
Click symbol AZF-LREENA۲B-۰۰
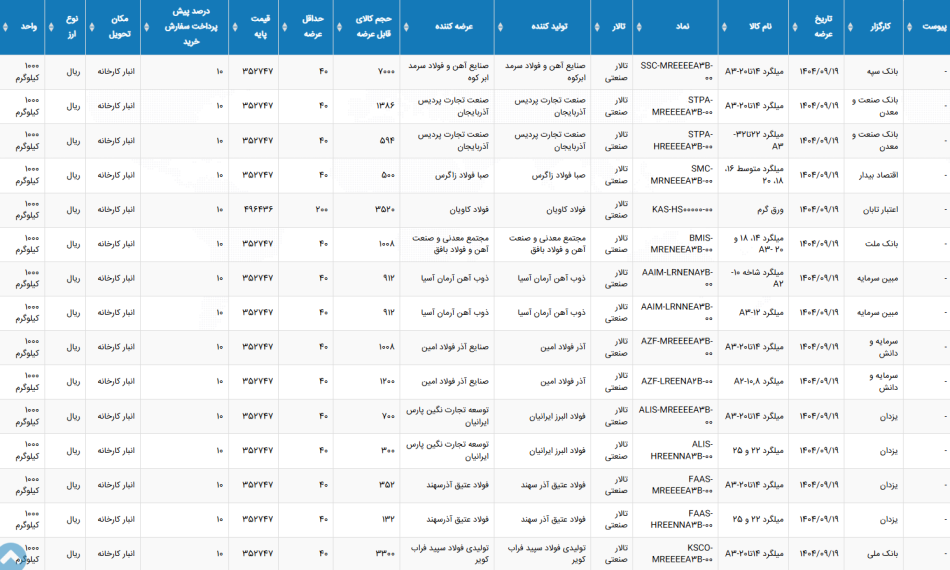(x=677, y=382)
